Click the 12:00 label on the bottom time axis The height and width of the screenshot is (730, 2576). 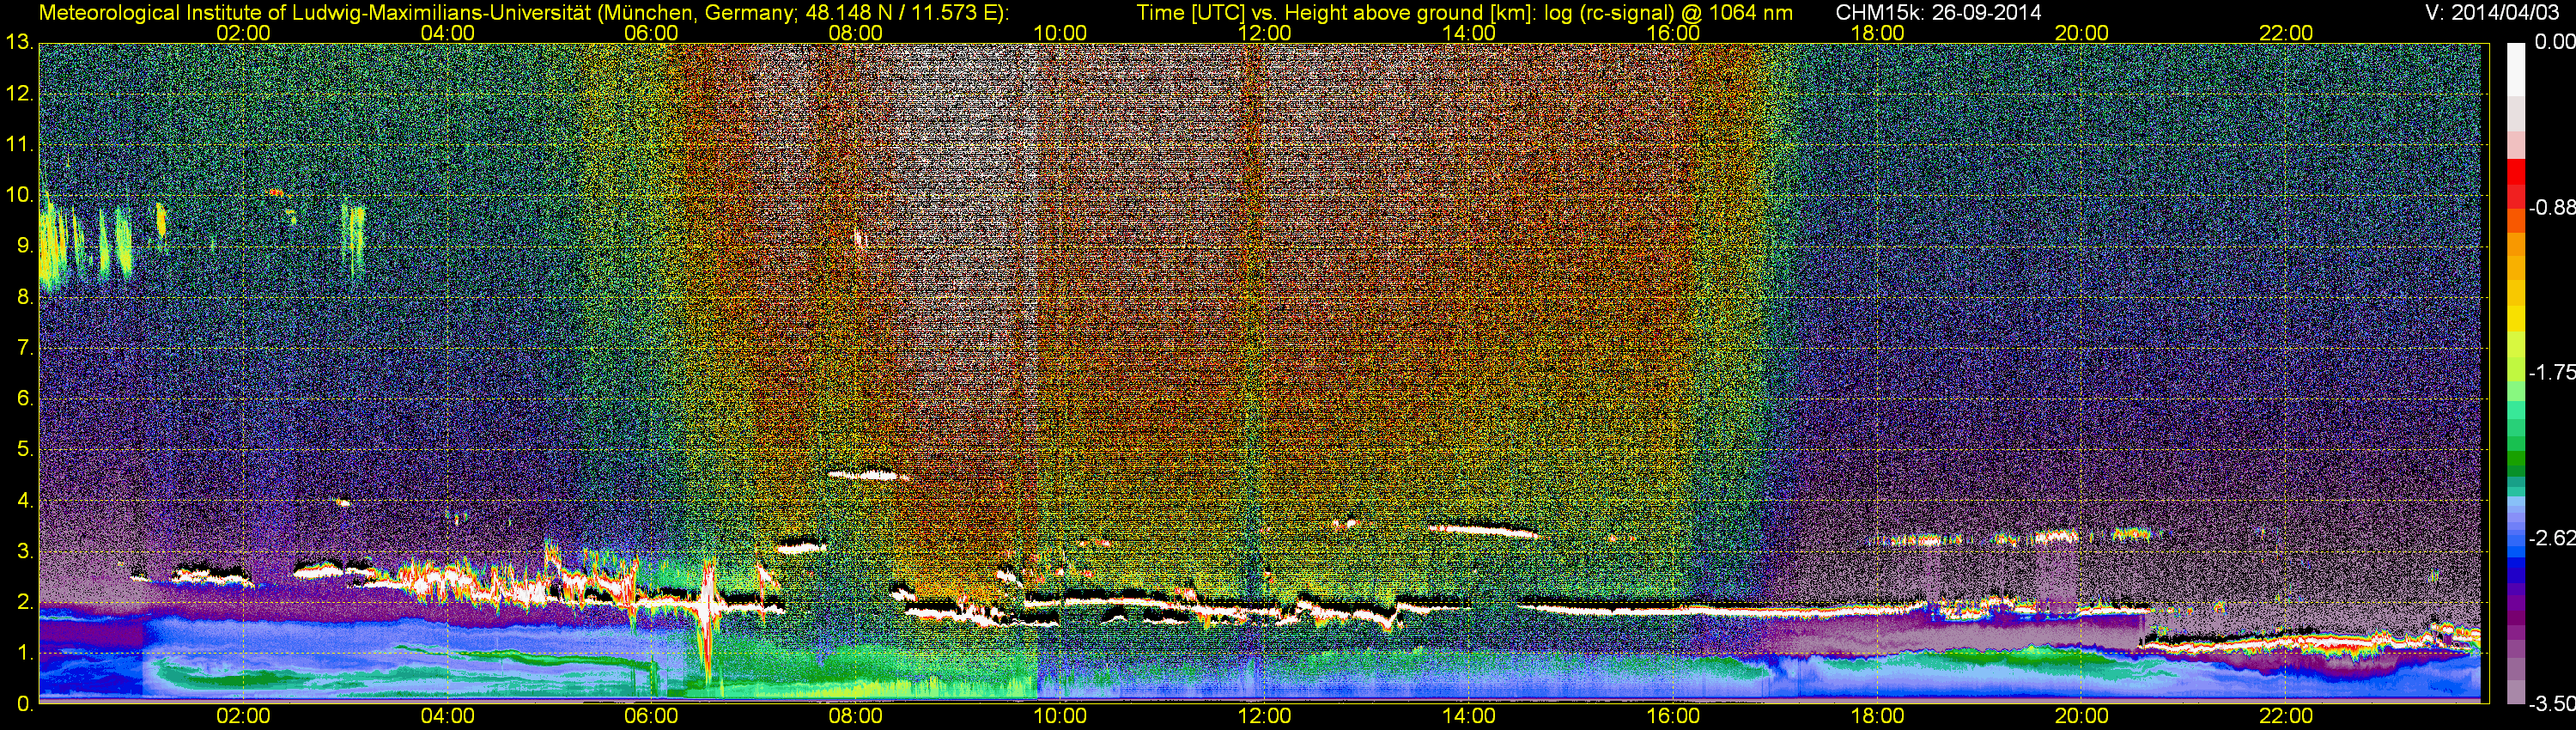(x=1264, y=716)
